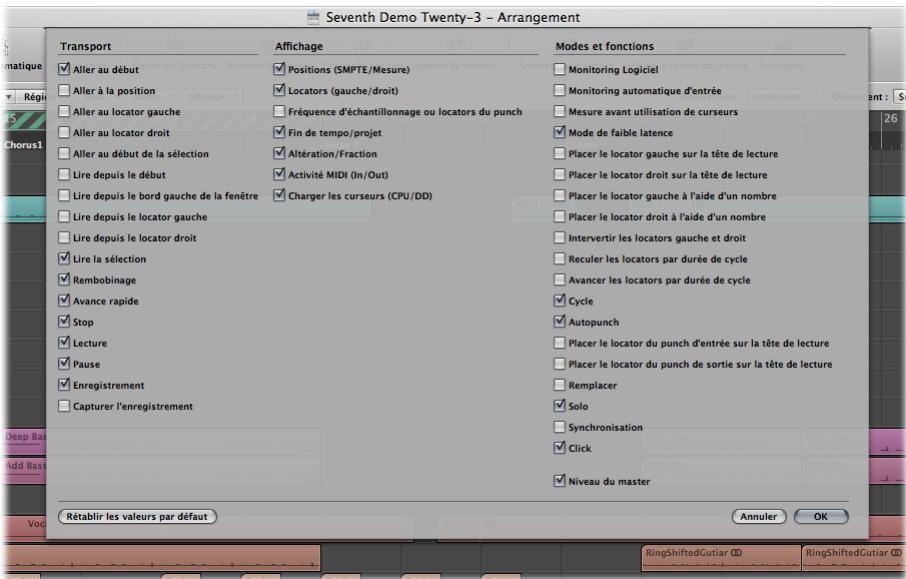Check Placer le locator droit sur la tête de lecture
This screenshot has height=579, width=906.
[x=559, y=175]
